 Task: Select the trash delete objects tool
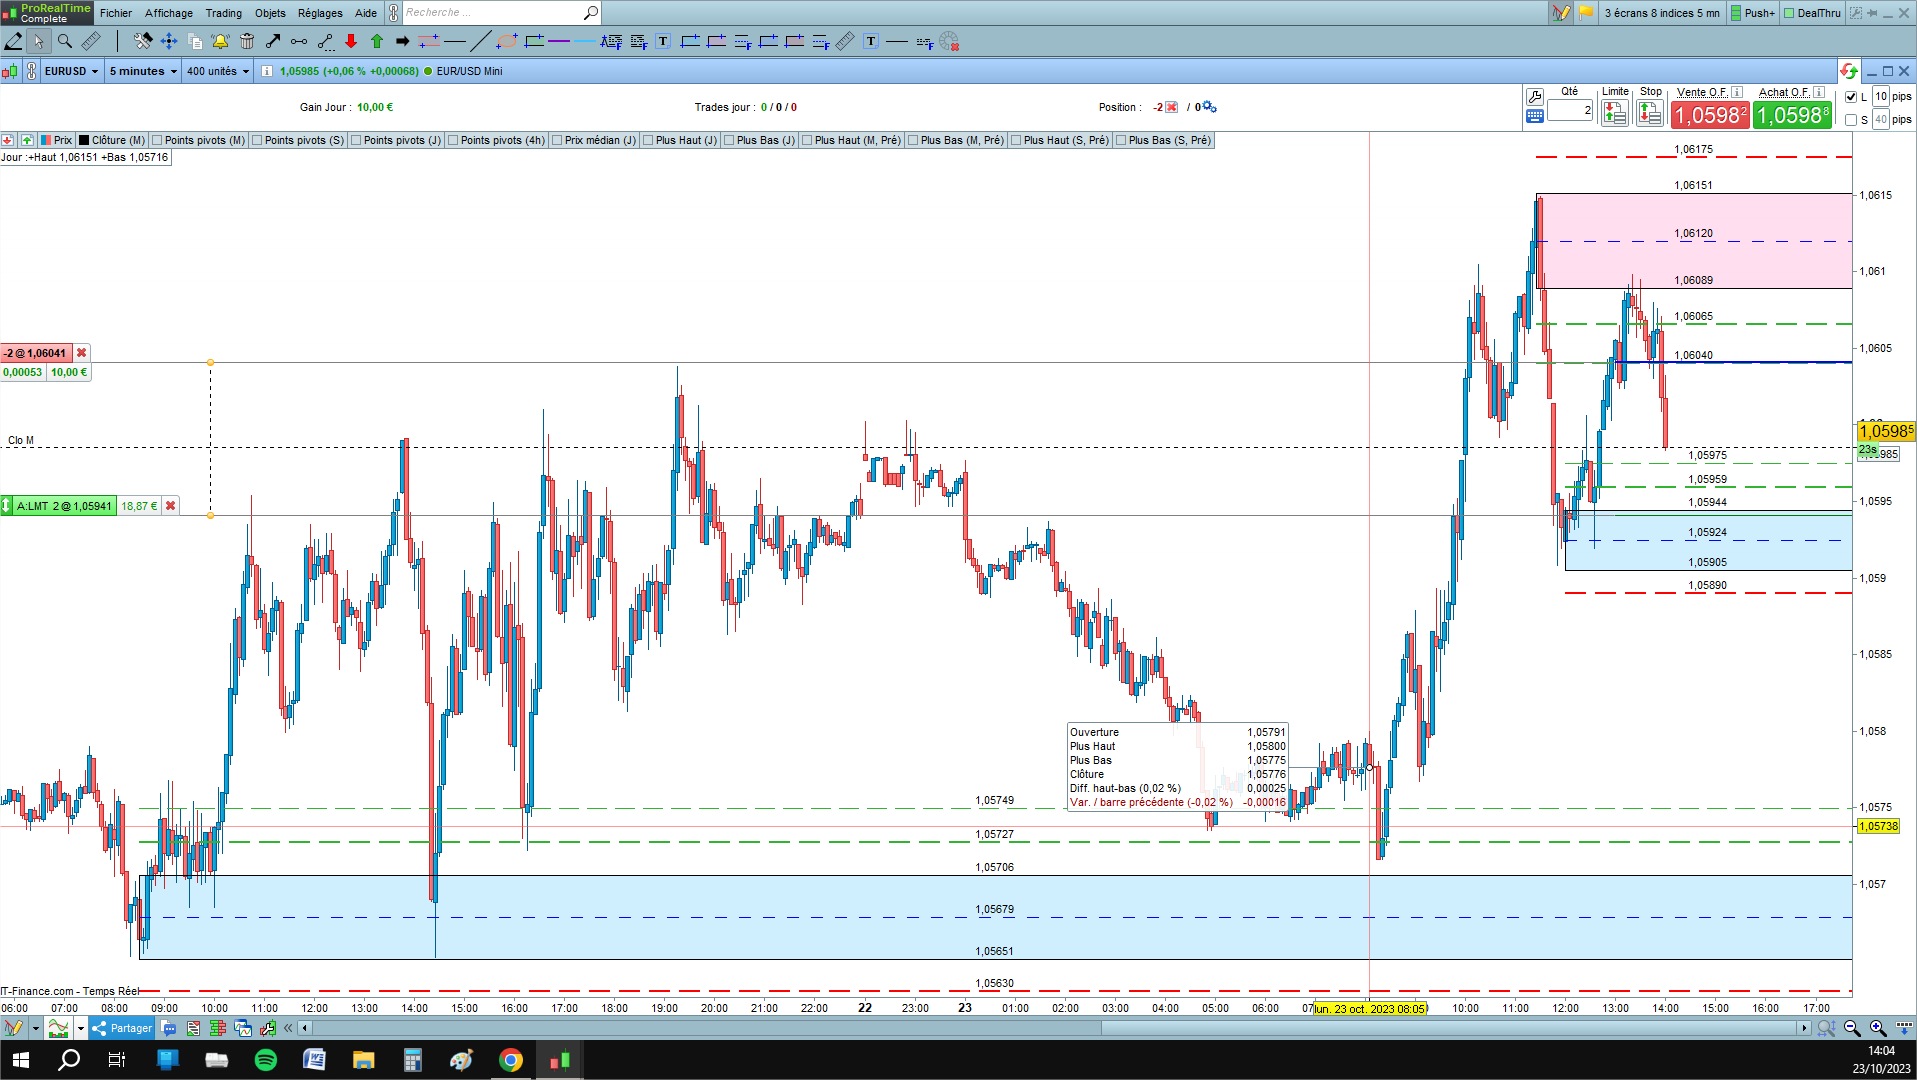click(247, 41)
